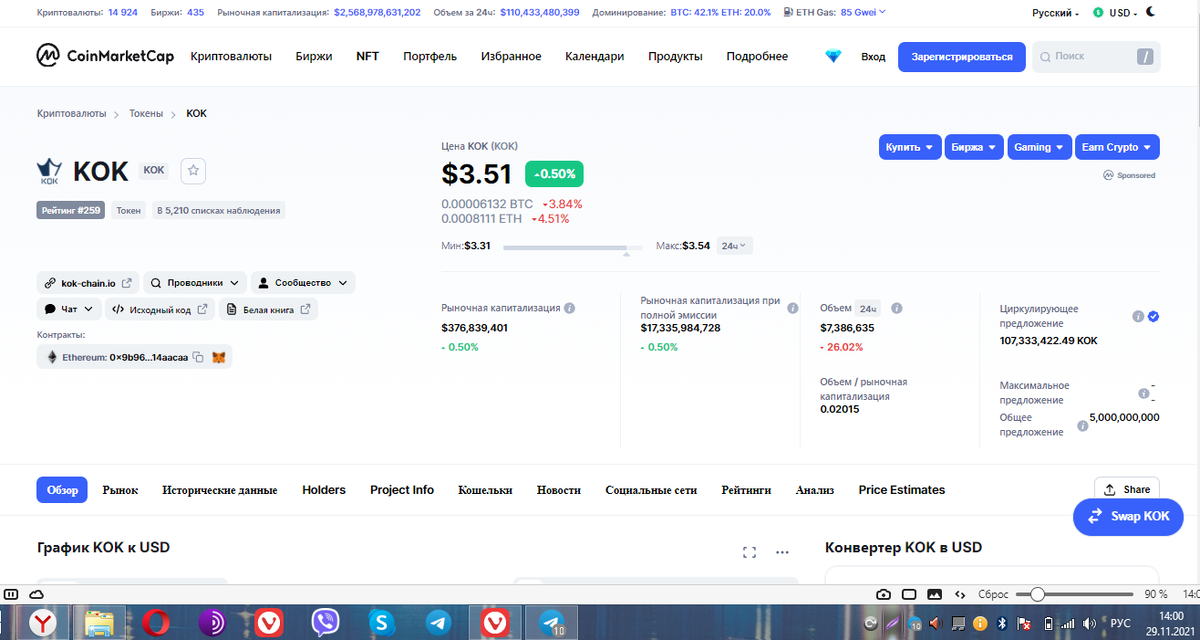Open Купить dropdown button
Image resolution: width=1200 pixels, height=640 pixels.
pos(911,147)
